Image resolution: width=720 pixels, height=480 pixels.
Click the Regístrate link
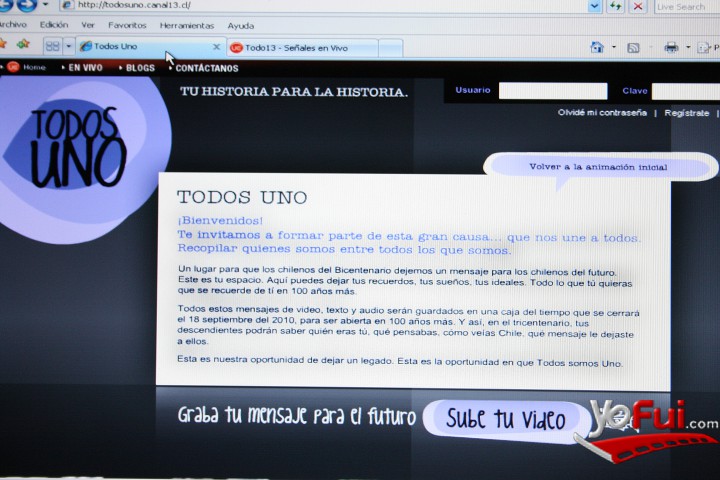tap(686, 113)
